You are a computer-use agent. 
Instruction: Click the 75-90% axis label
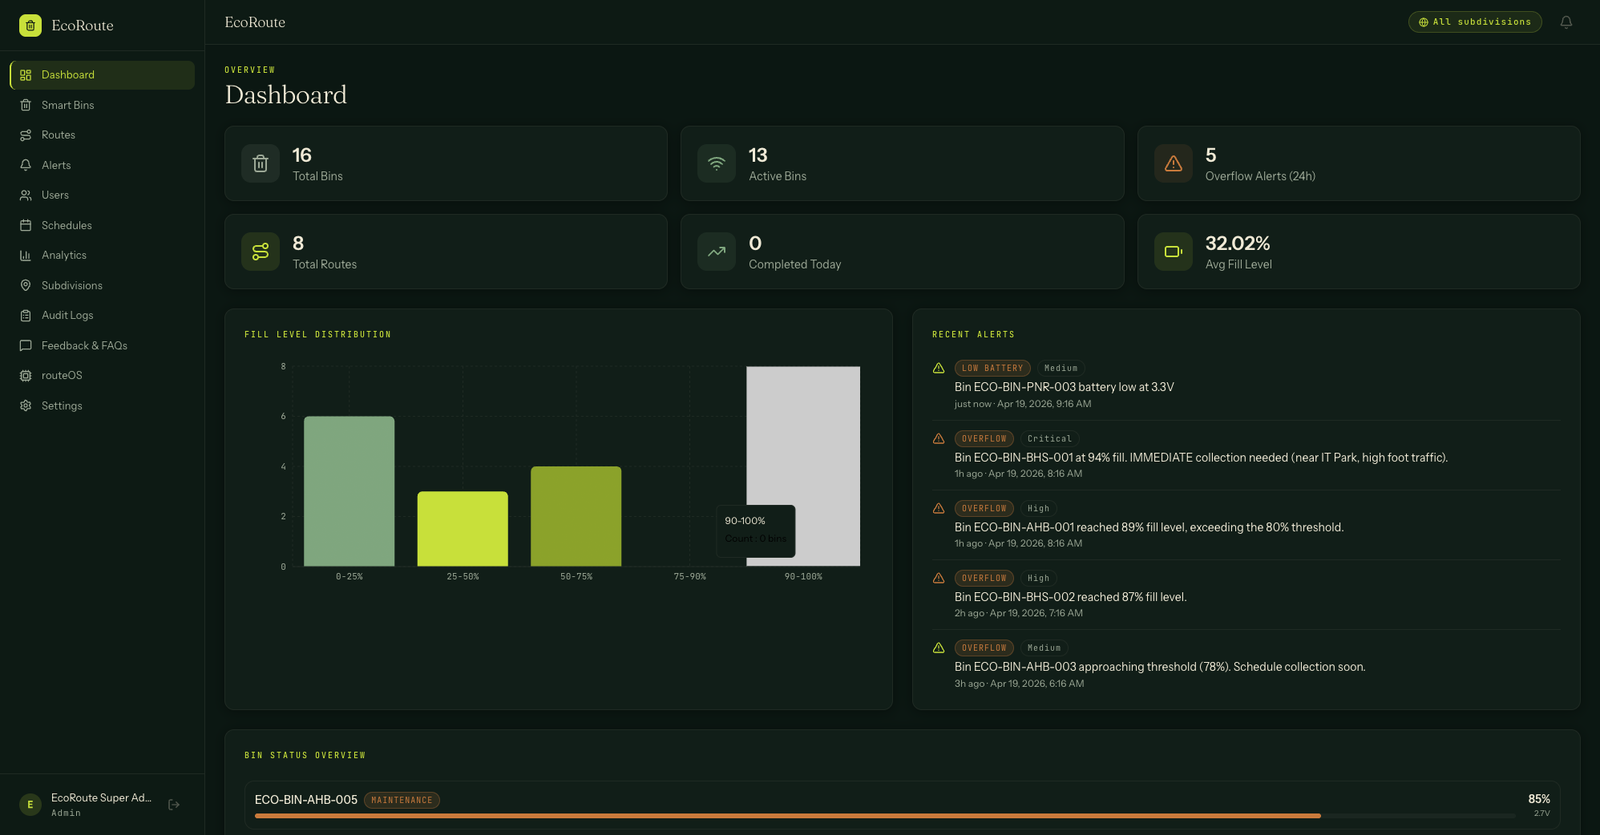(x=690, y=577)
